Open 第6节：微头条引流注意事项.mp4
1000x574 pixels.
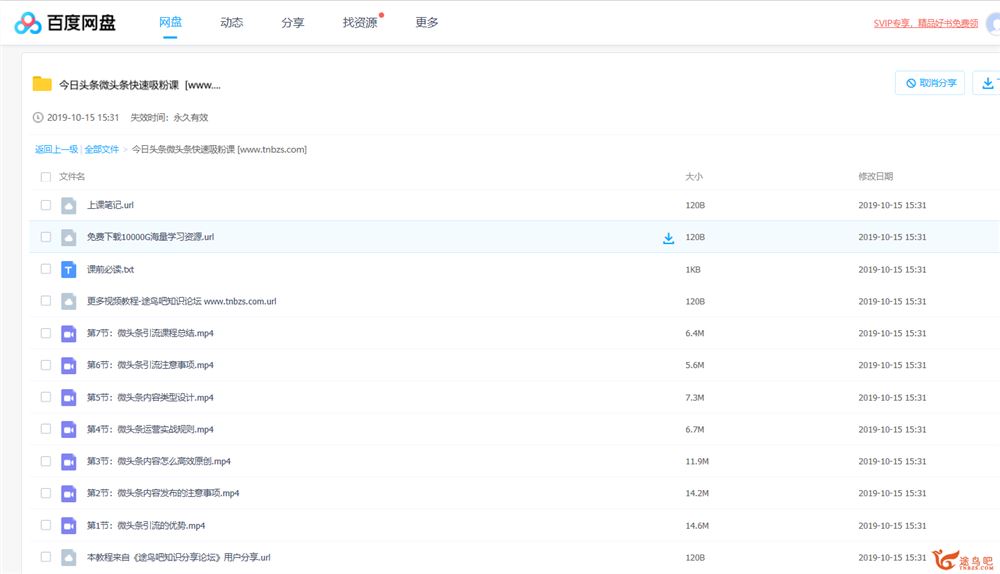click(151, 365)
